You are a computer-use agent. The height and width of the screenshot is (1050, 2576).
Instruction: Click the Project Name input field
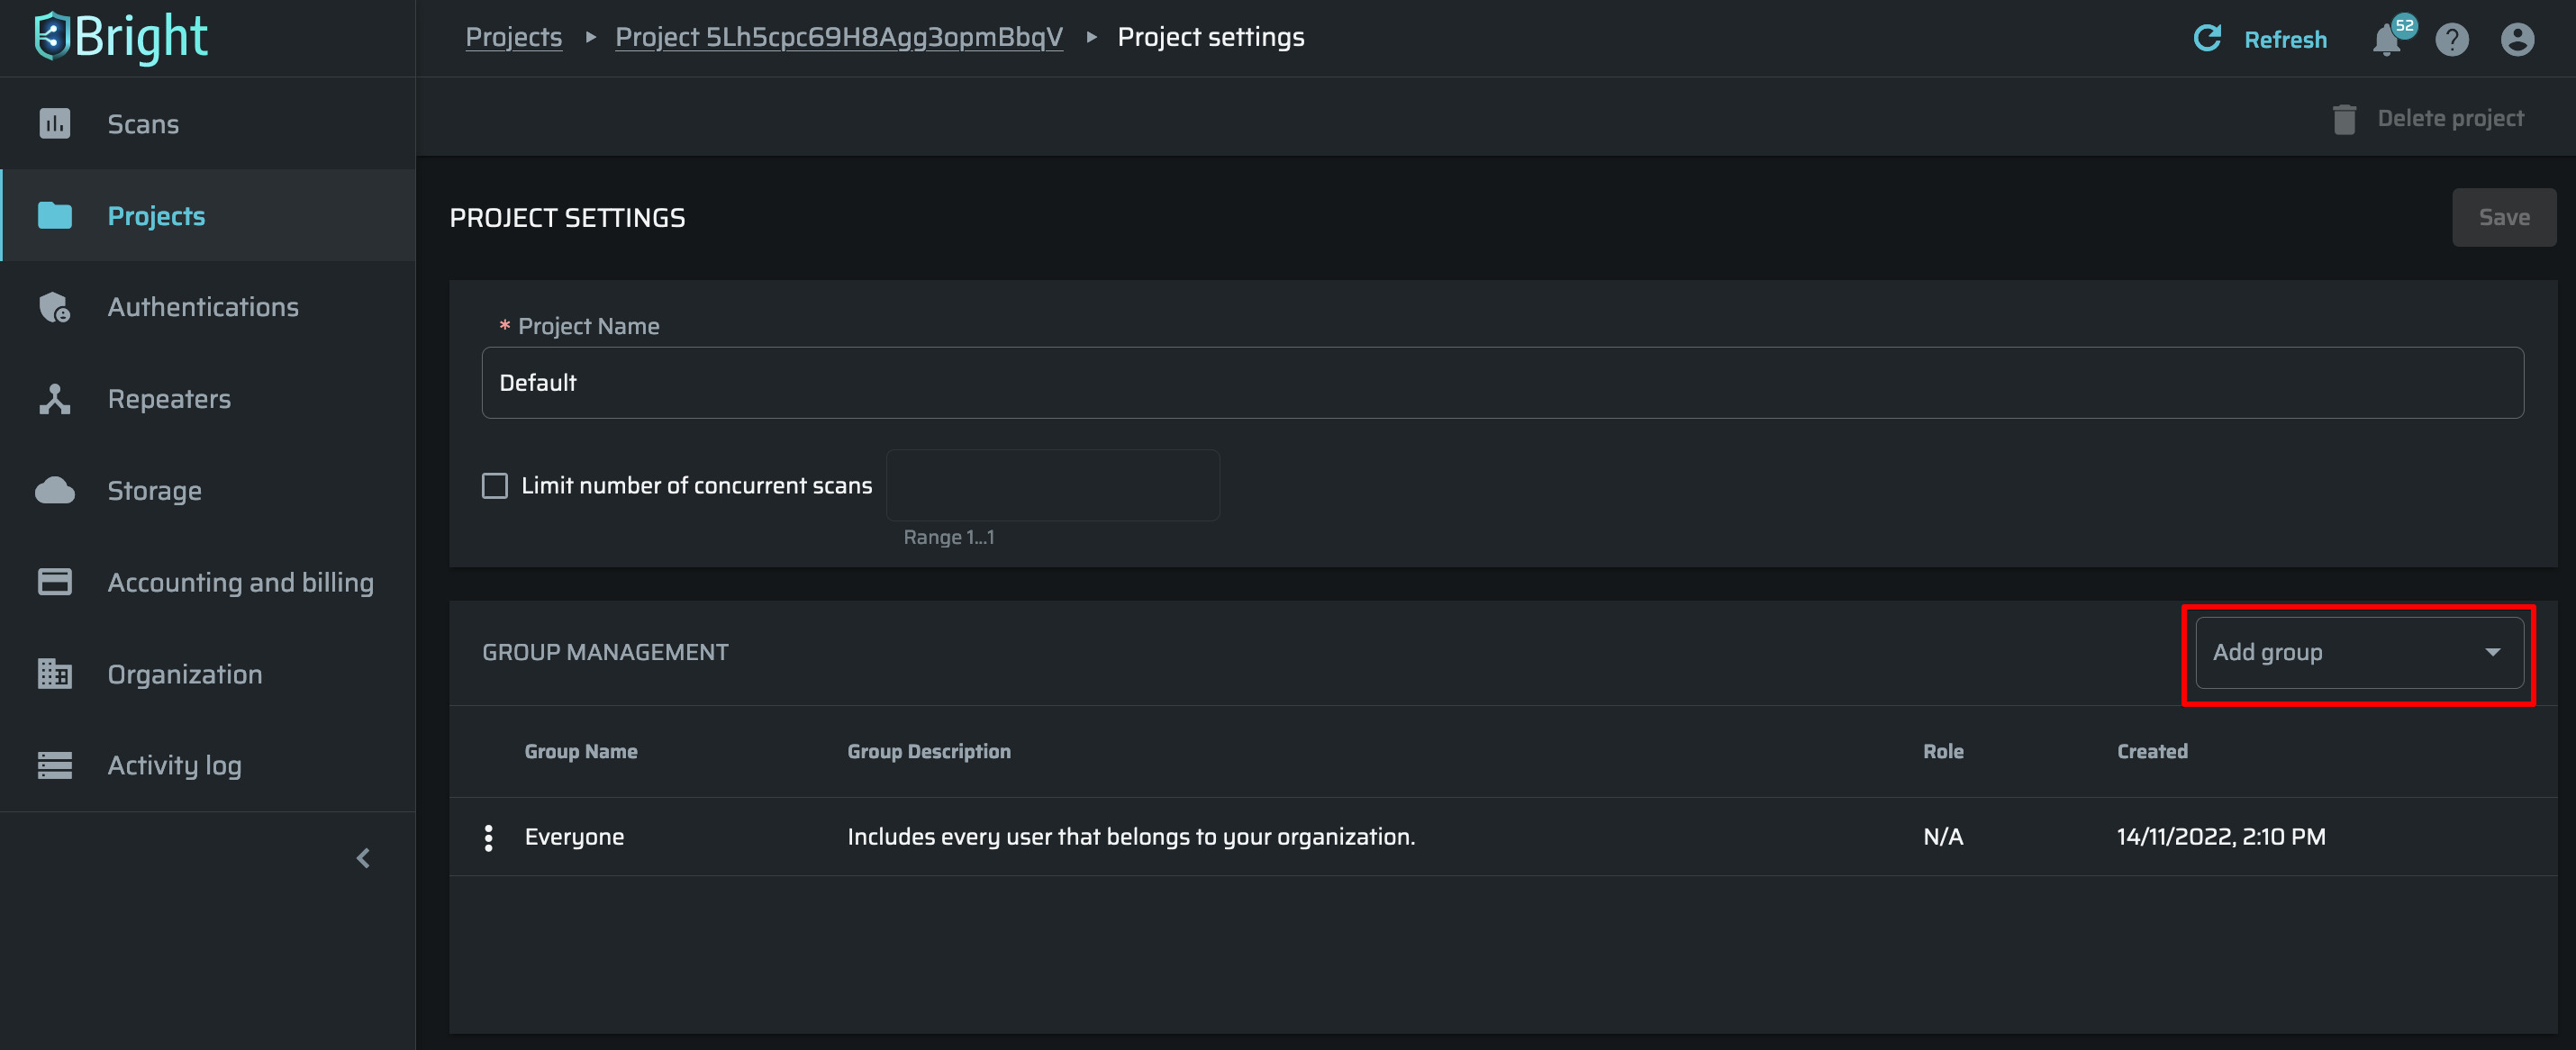(x=1501, y=383)
